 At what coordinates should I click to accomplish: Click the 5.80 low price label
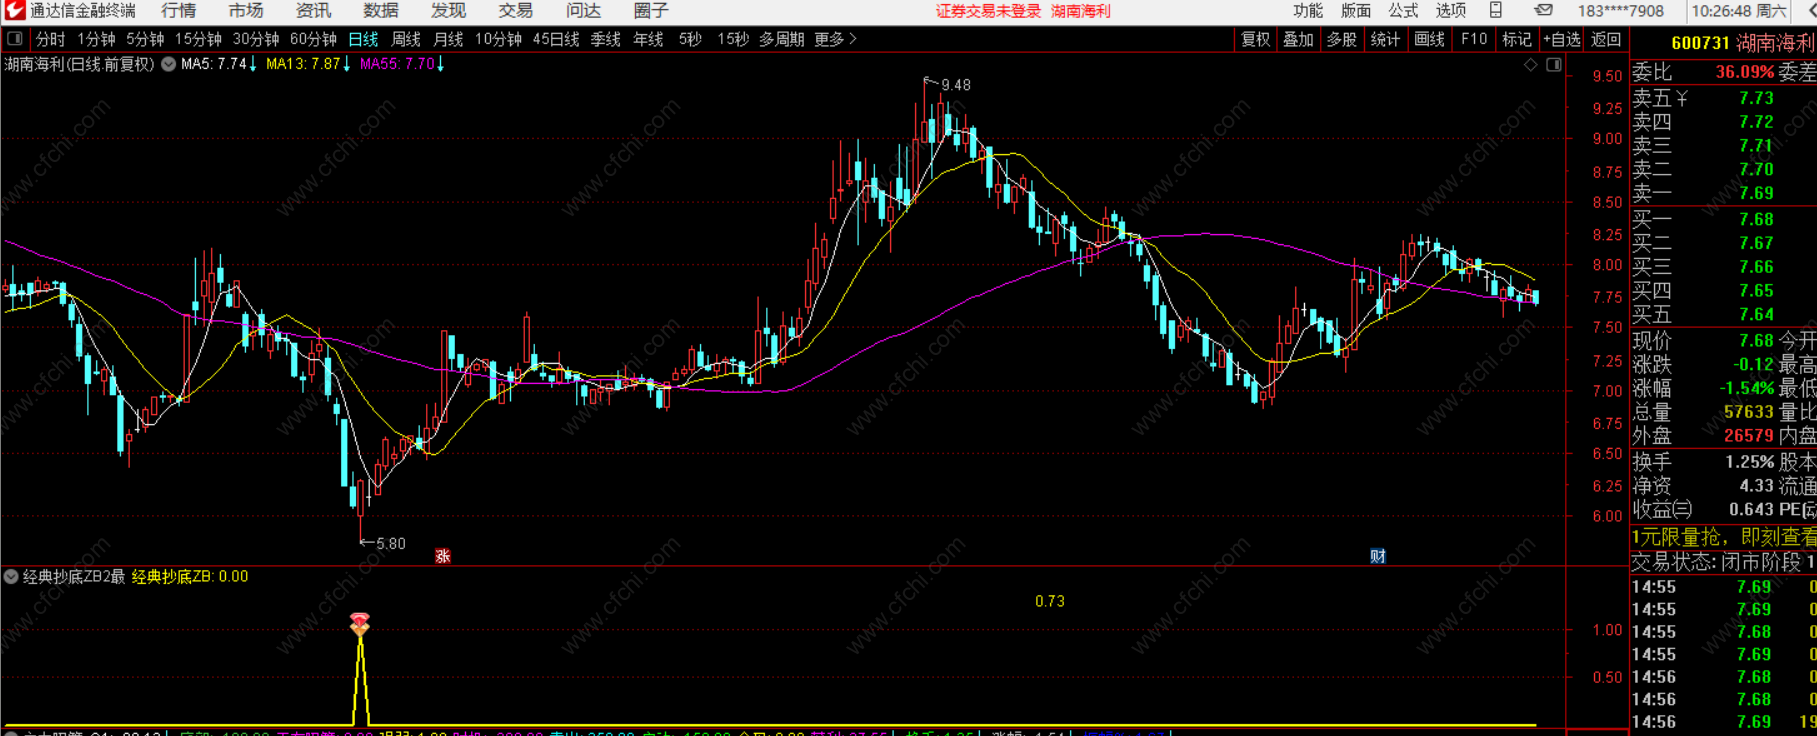tap(390, 544)
